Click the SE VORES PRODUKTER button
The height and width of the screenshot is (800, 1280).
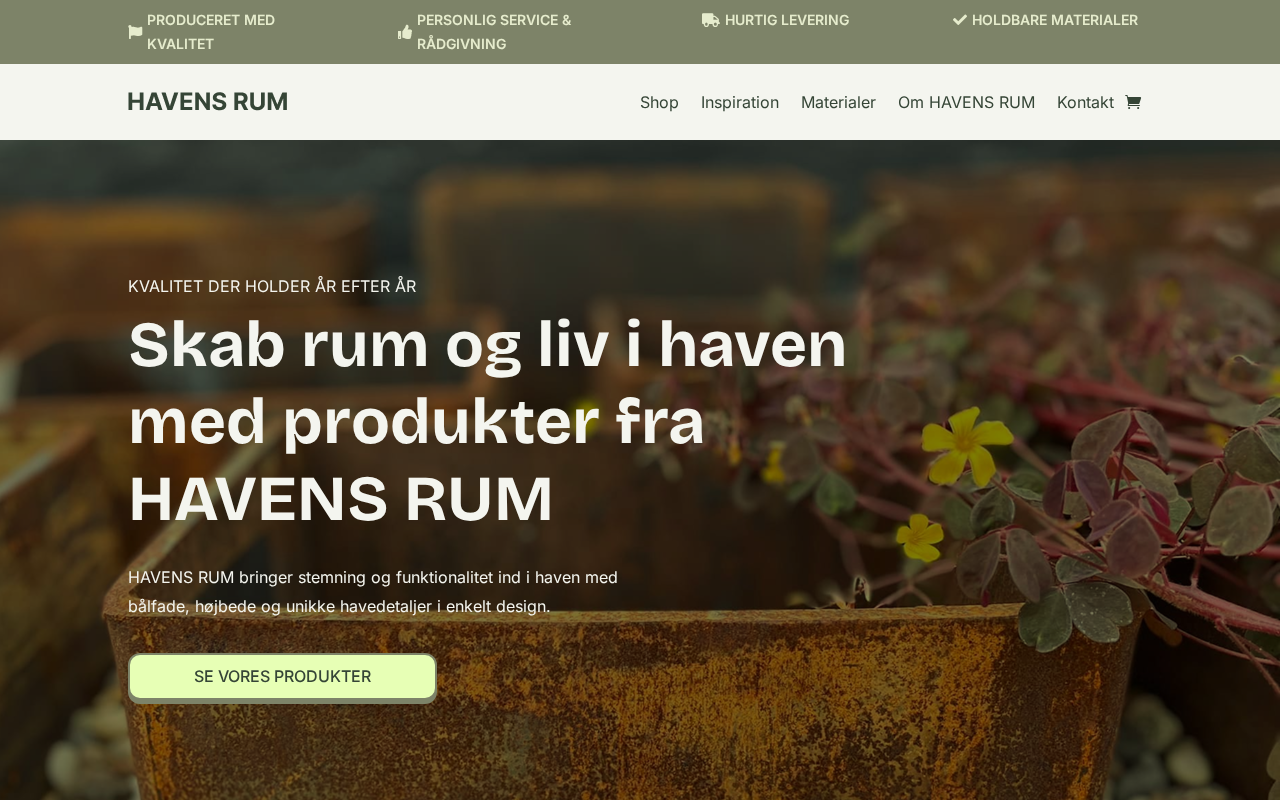282,676
